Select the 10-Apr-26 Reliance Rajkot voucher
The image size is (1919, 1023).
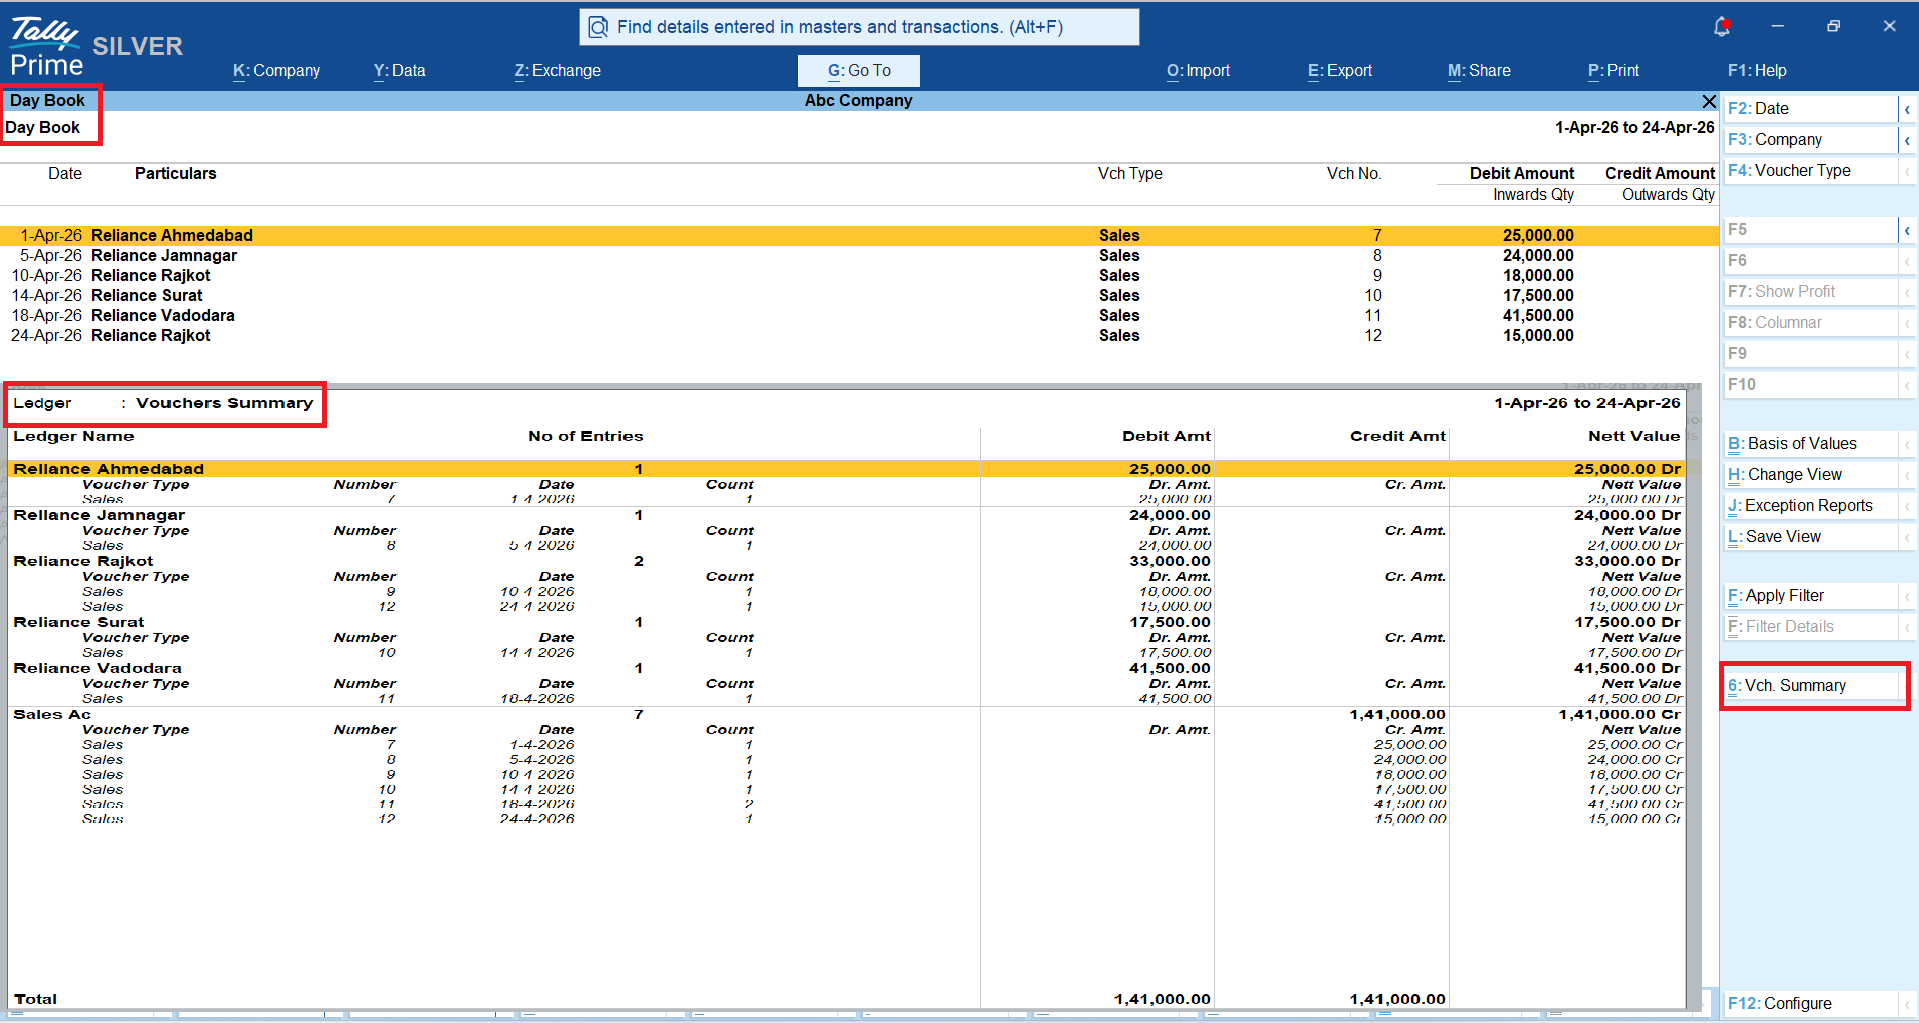pos(859,276)
